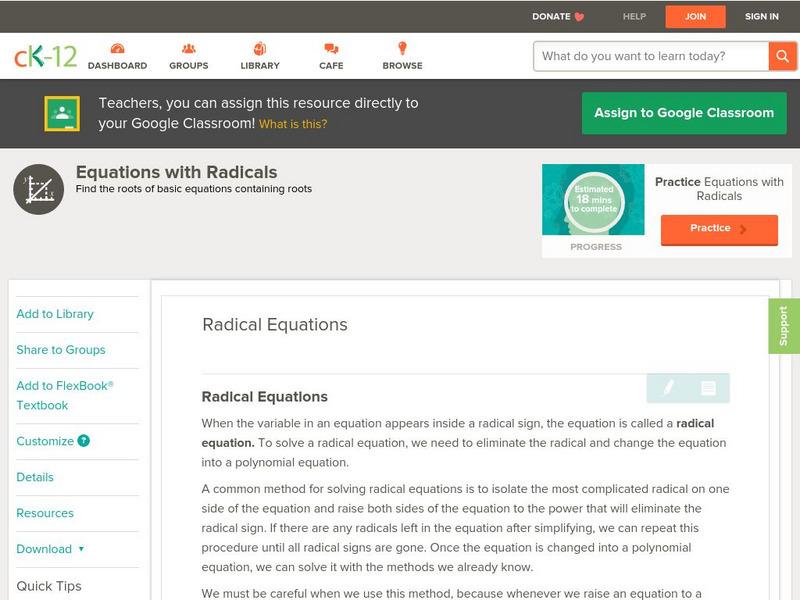Click the Assign to Google Classroom button
The width and height of the screenshot is (800, 600).
pos(683,113)
